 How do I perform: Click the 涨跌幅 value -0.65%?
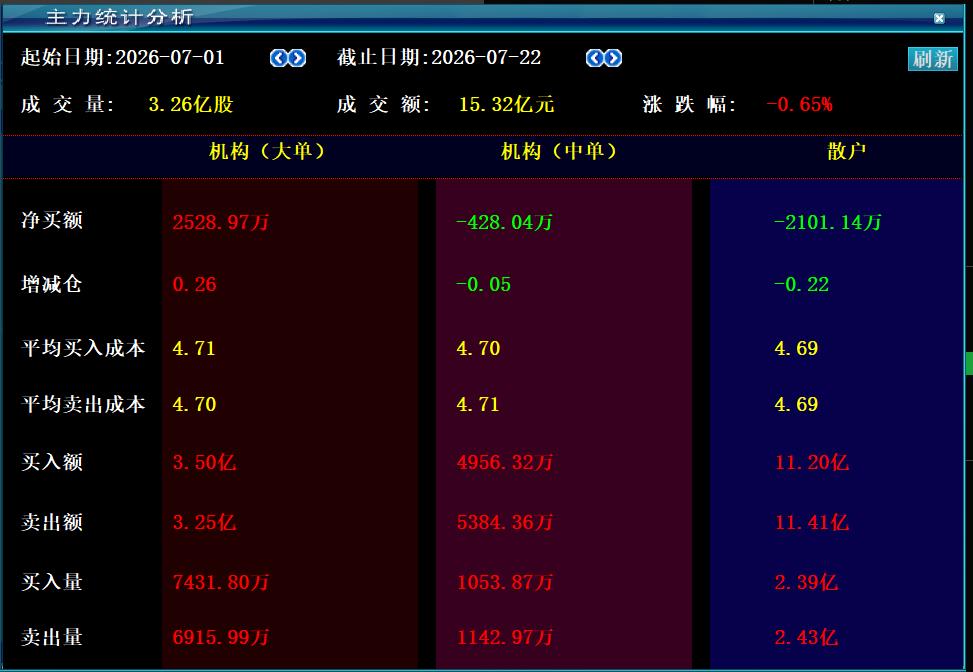[799, 104]
